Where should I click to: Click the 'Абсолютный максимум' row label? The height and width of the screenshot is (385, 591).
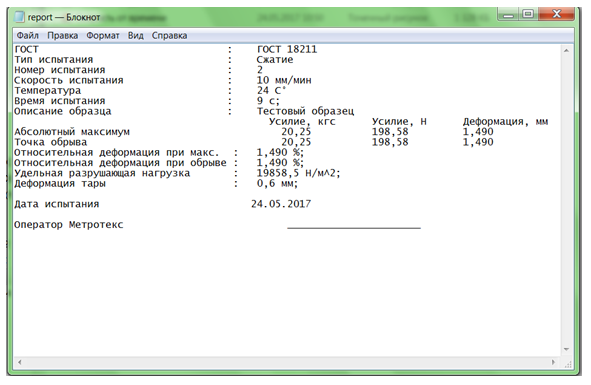(72, 132)
